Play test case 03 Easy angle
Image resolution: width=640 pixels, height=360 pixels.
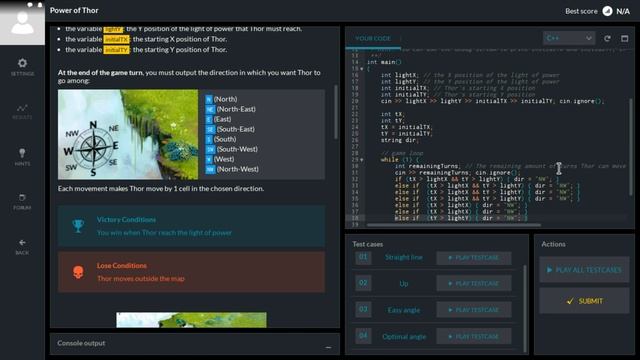[x=473, y=310]
